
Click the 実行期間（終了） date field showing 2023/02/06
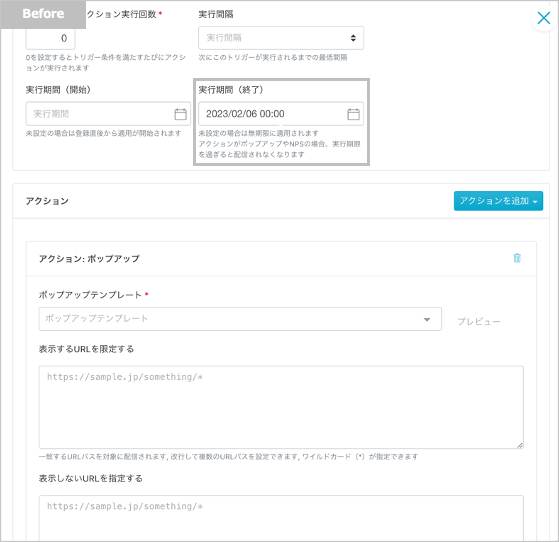[x=281, y=114]
